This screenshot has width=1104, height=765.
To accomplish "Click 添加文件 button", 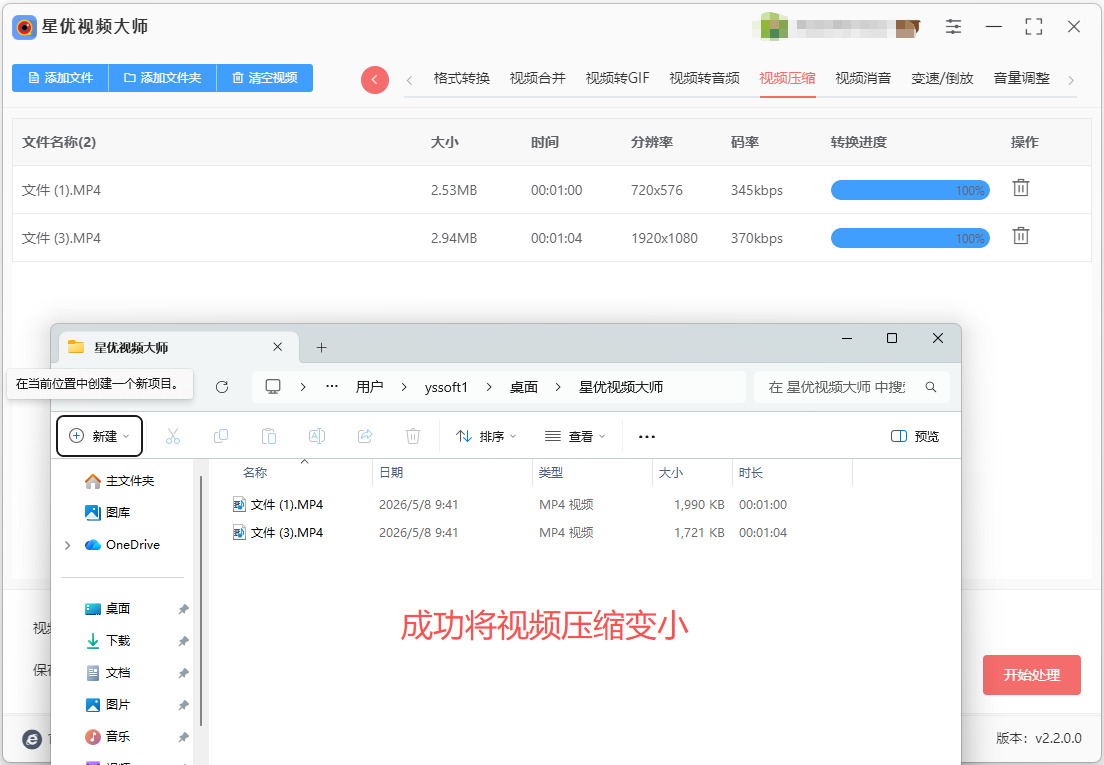I will (x=61, y=78).
